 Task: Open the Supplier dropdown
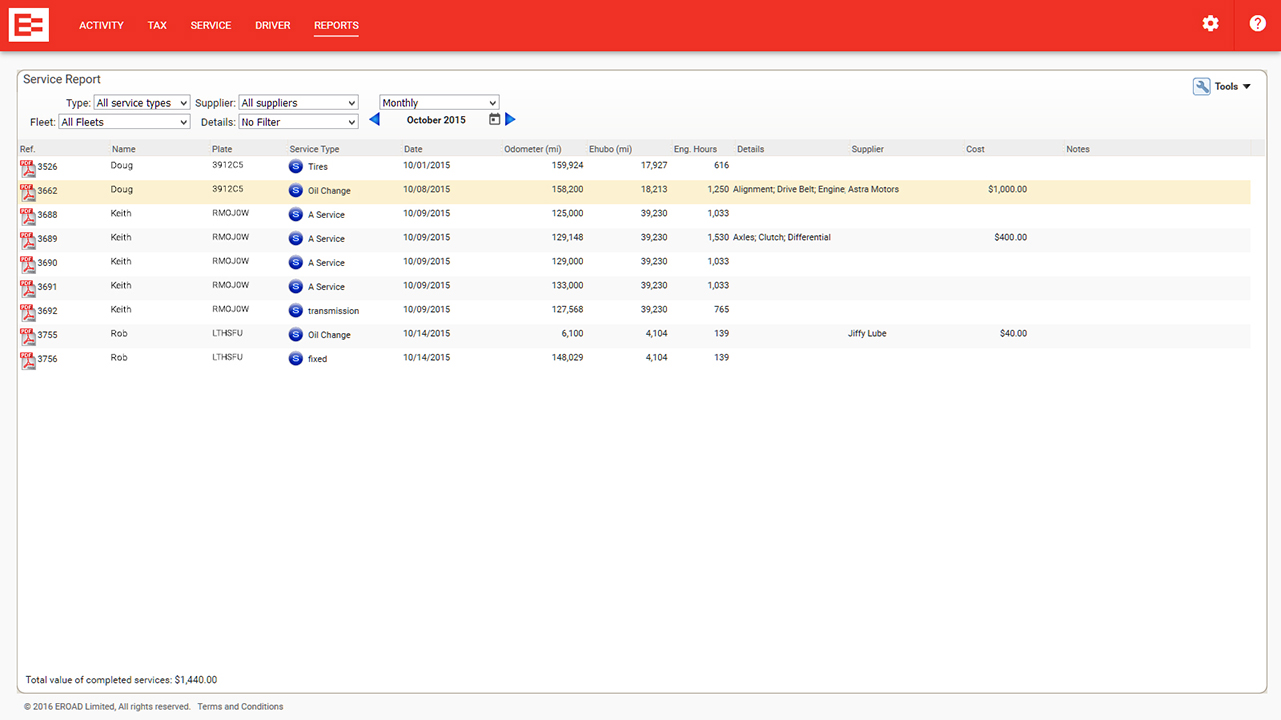pyautogui.click(x=298, y=103)
